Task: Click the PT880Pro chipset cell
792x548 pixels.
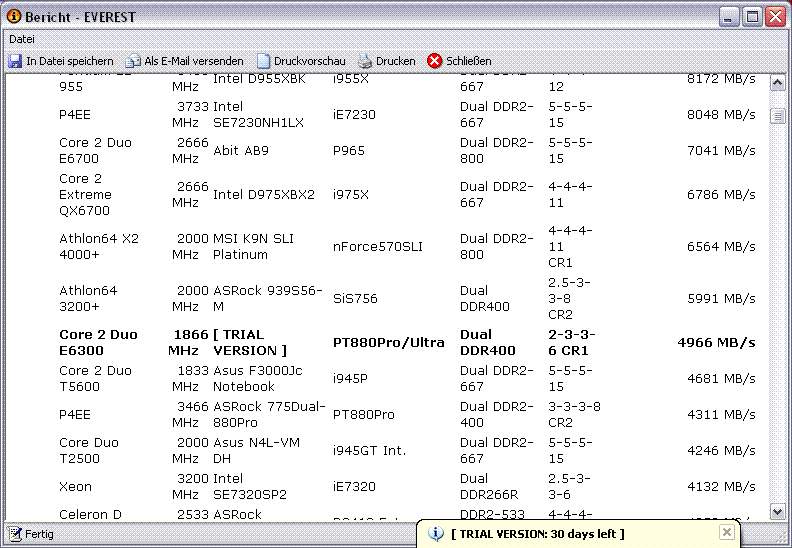Action: pos(364,414)
